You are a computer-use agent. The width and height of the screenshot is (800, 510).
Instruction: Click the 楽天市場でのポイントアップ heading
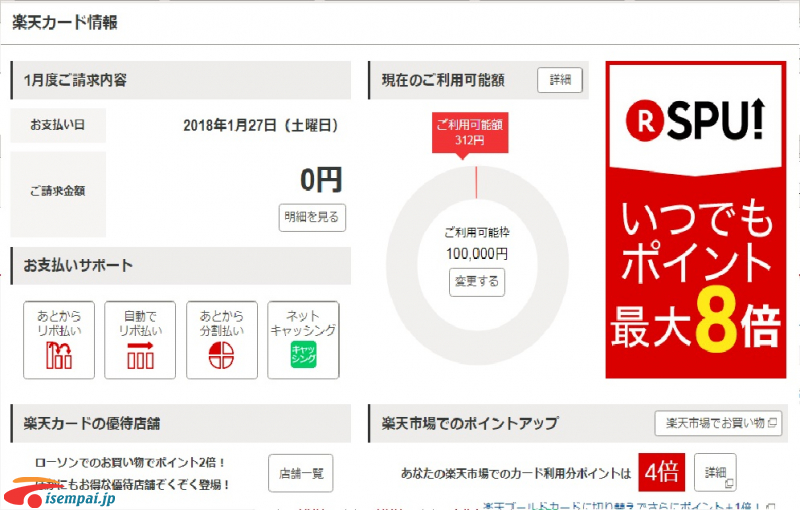pyautogui.click(x=470, y=423)
